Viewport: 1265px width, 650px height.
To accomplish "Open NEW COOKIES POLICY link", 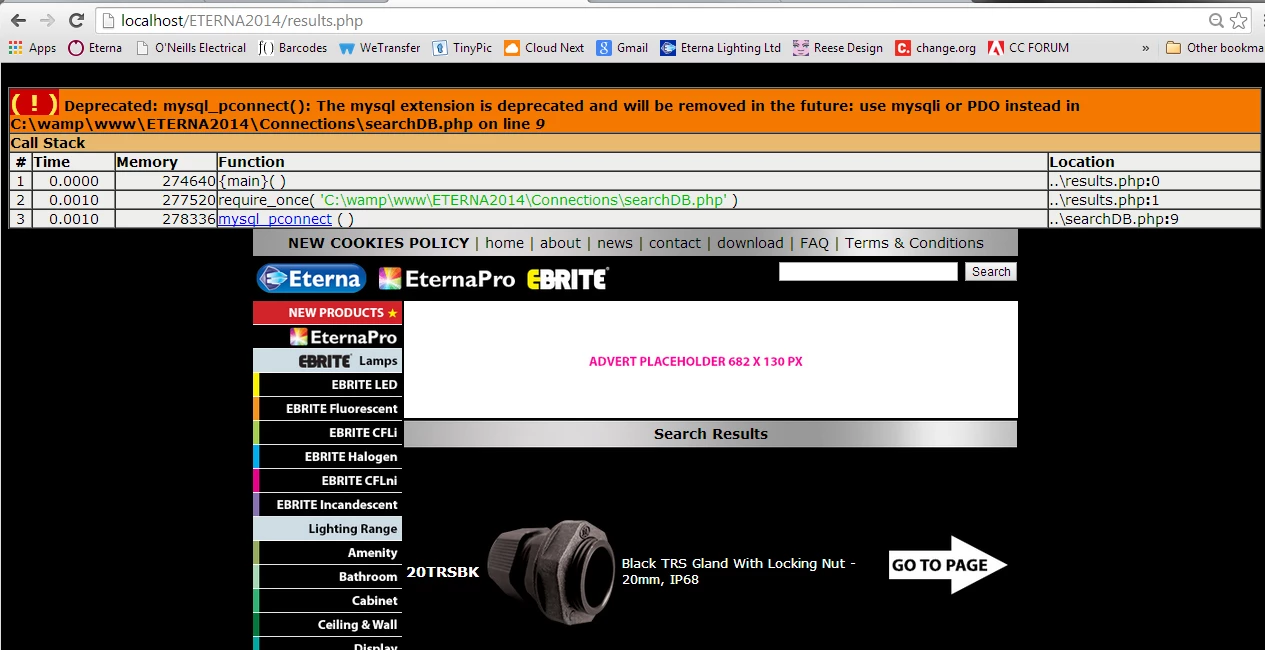I will (x=378, y=243).
